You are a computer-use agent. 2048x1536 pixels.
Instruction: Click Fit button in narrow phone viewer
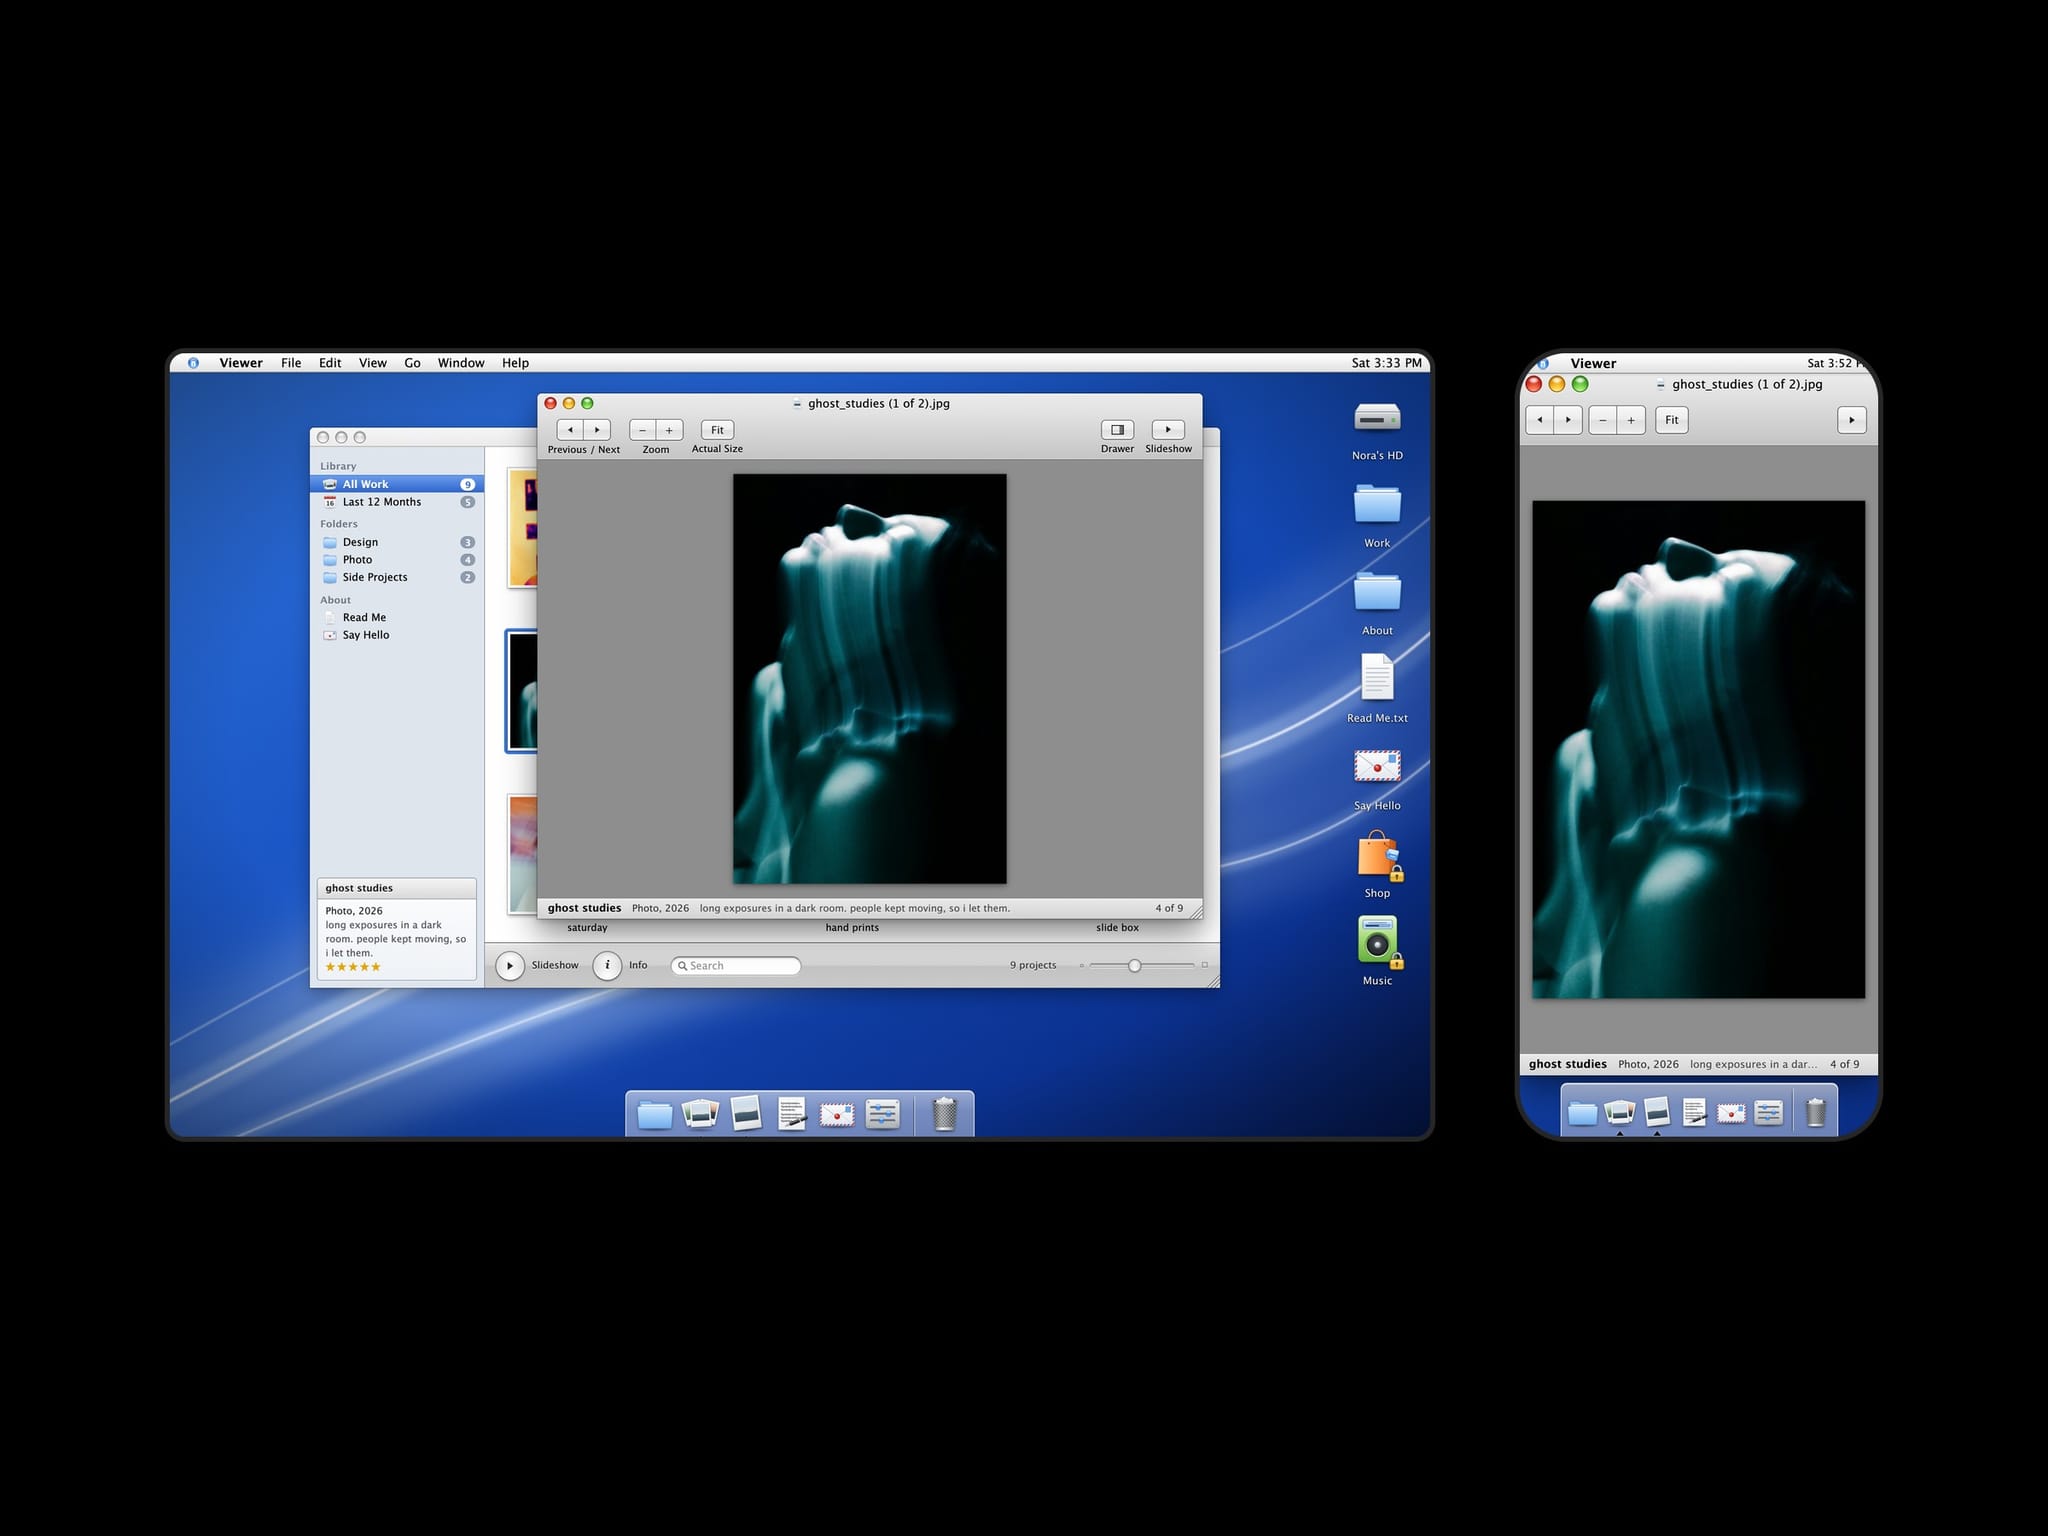click(1672, 420)
